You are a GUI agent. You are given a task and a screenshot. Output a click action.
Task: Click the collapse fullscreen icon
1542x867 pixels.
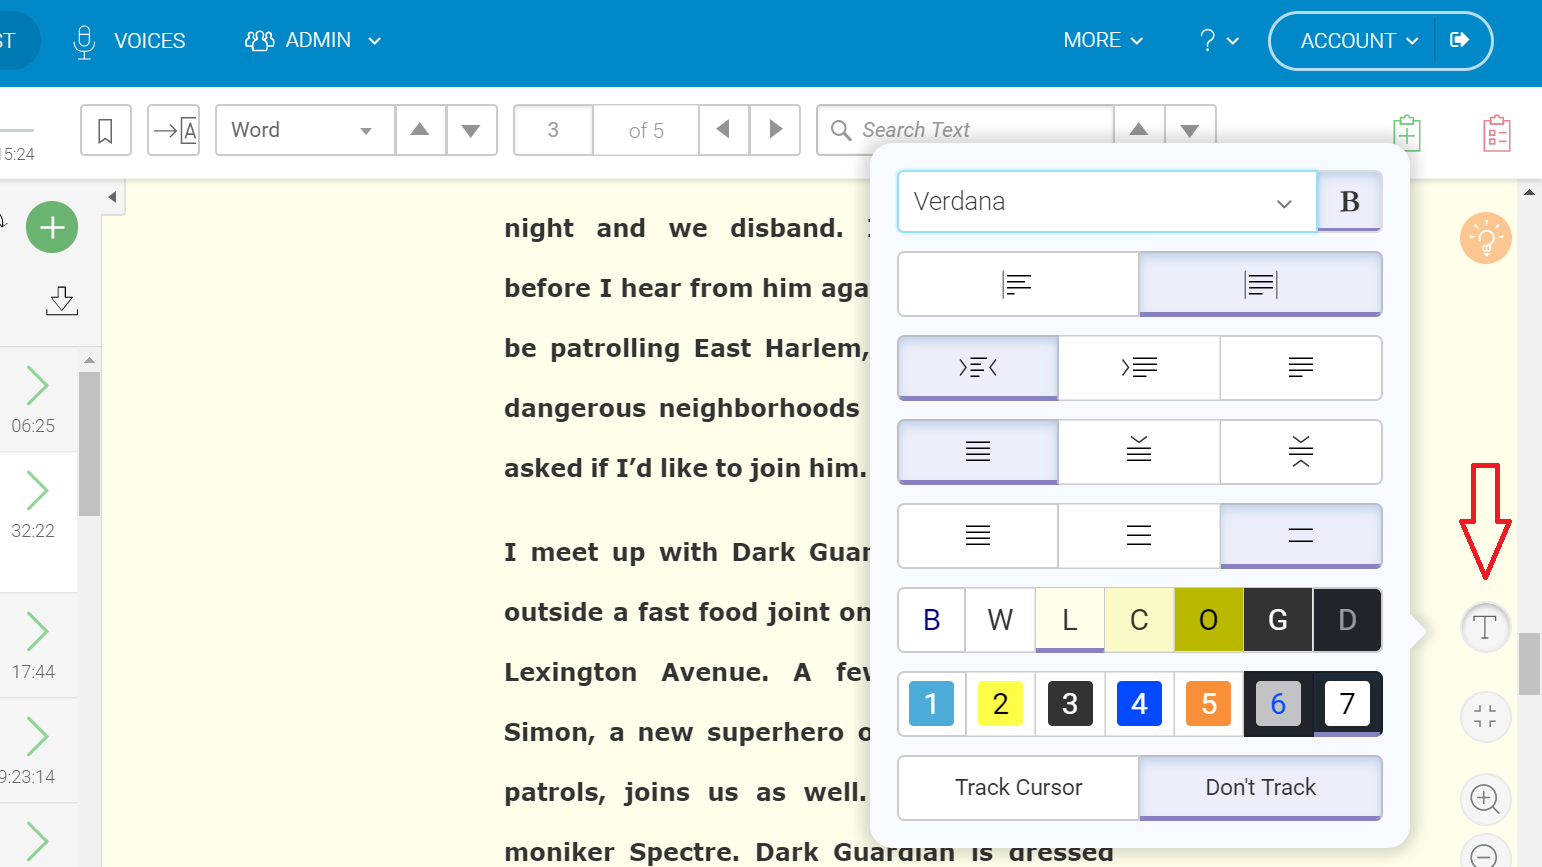pyautogui.click(x=1485, y=716)
